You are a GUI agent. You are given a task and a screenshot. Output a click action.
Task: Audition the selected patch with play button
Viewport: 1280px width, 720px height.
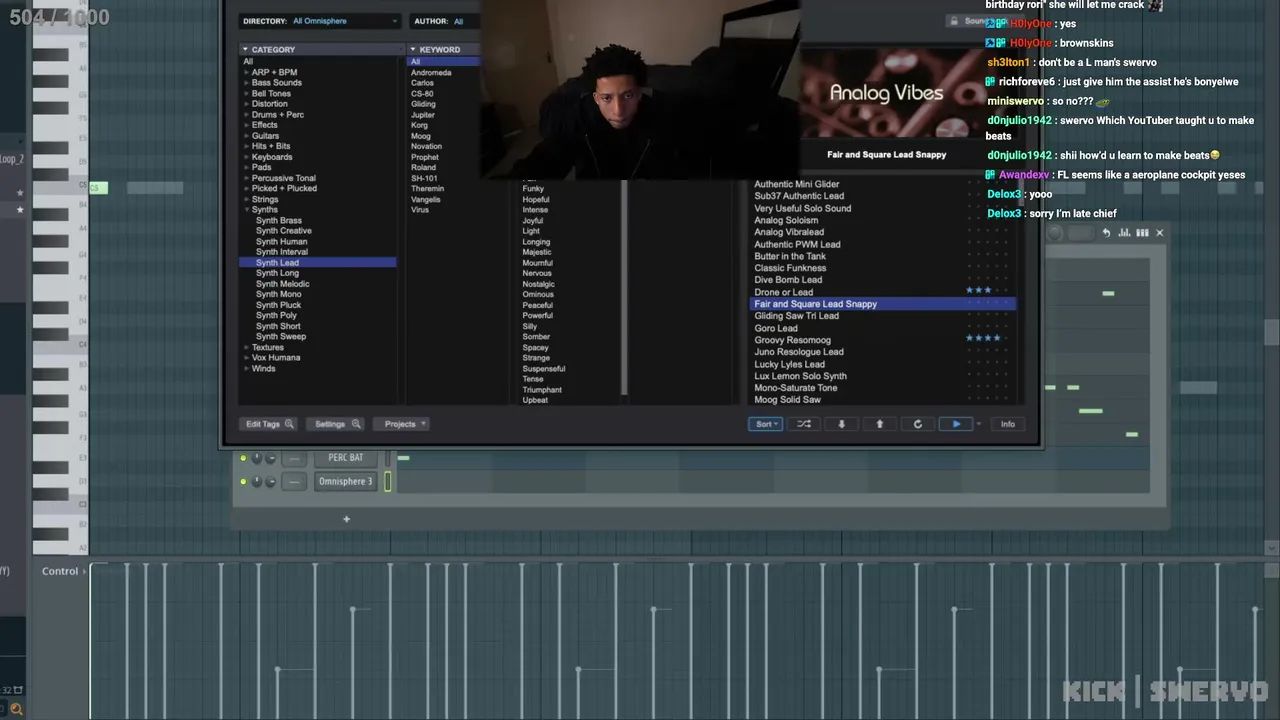956,424
